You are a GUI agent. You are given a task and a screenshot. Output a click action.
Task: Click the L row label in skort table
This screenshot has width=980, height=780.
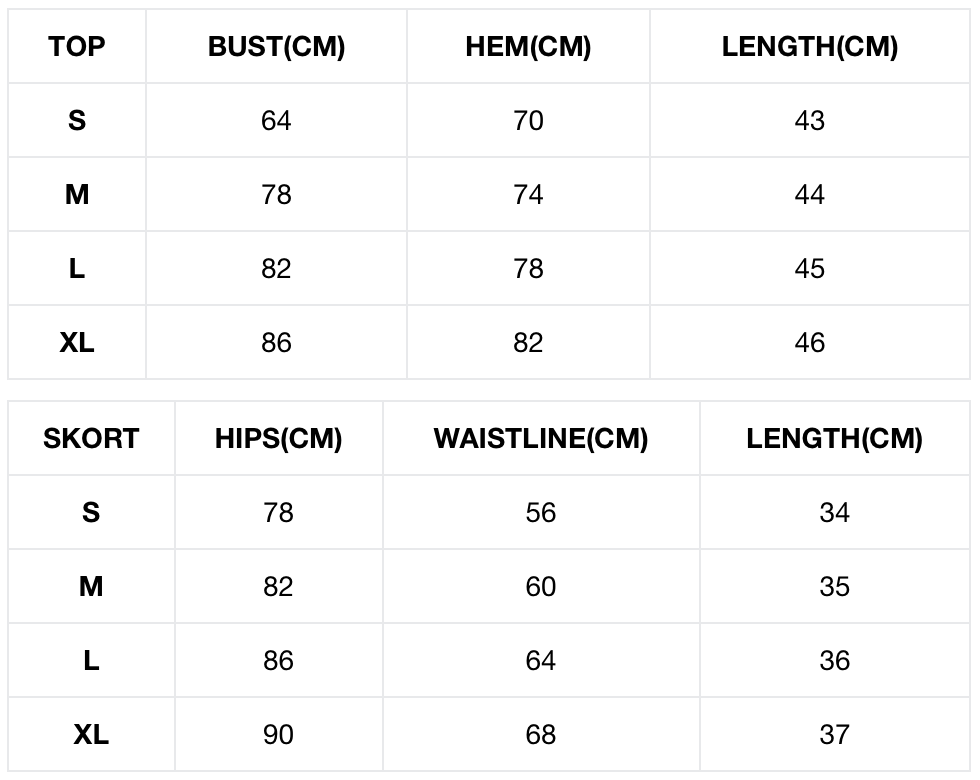[x=91, y=661]
